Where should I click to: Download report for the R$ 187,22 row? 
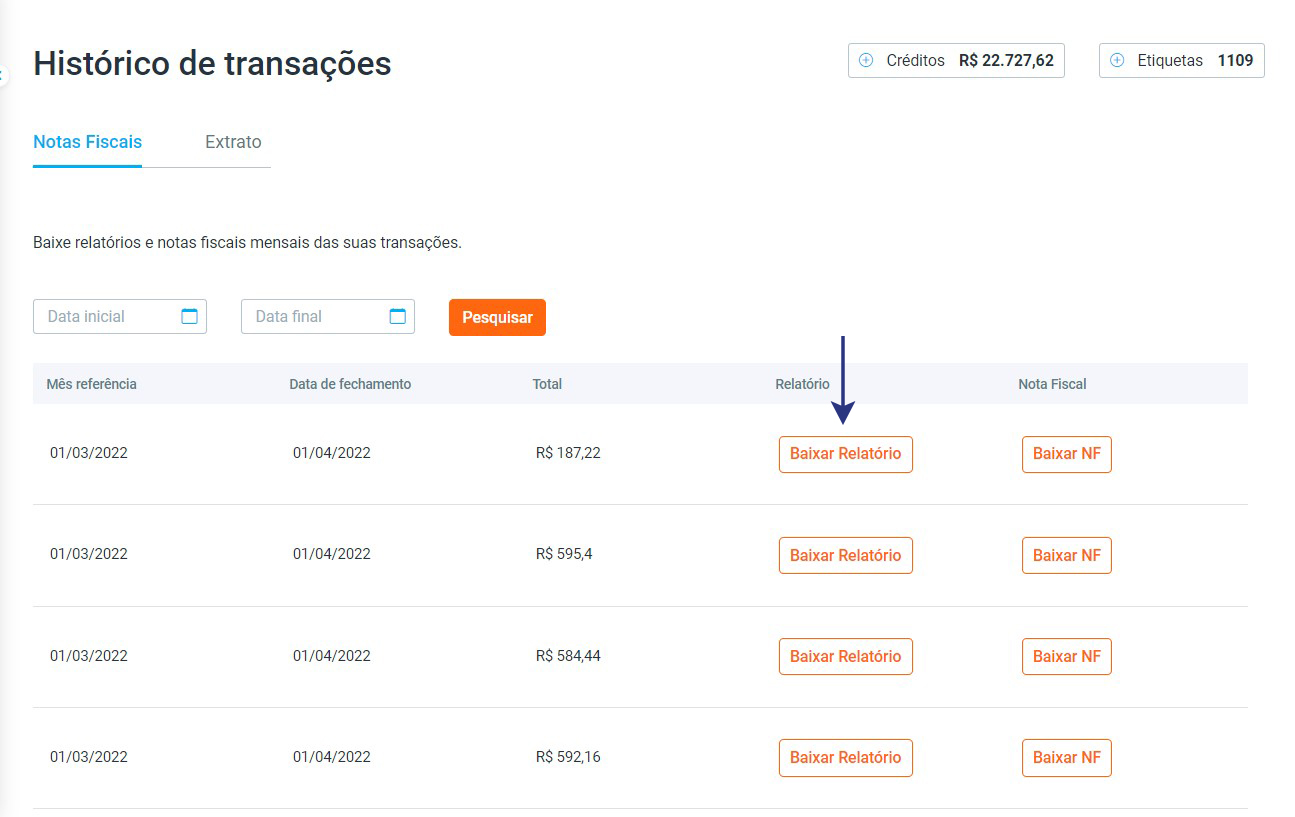tap(845, 454)
